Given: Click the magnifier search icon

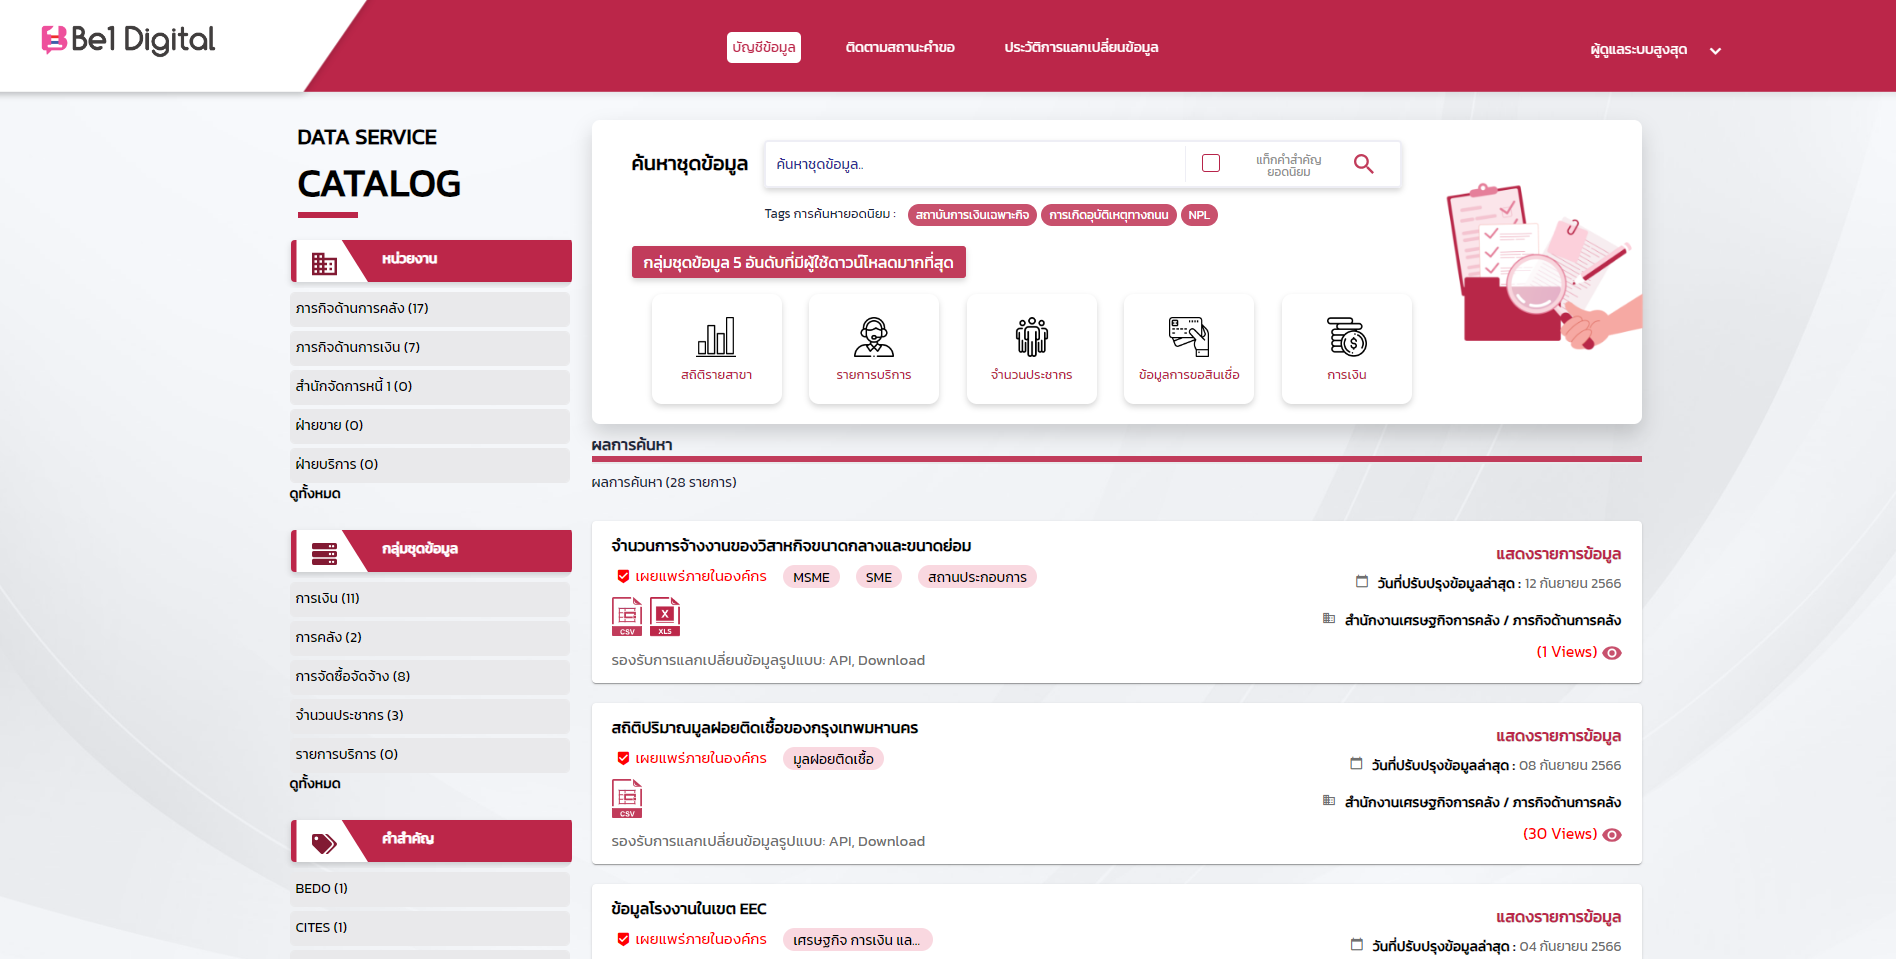Looking at the screenshot, I should pyautogui.click(x=1363, y=164).
